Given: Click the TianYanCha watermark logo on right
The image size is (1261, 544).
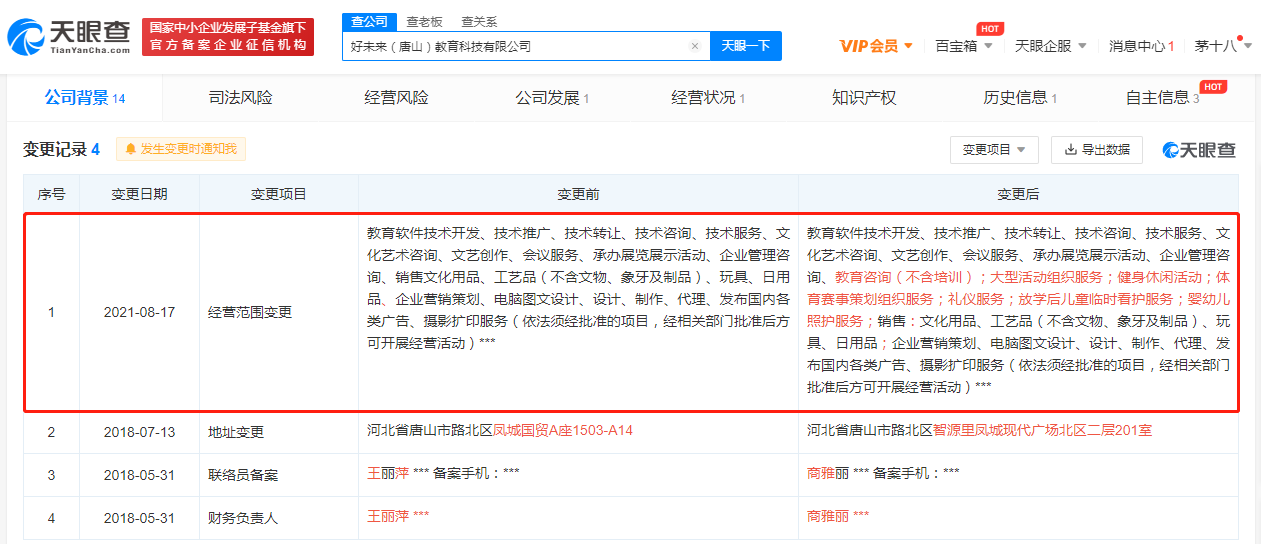Looking at the screenshot, I should point(1199,150).
